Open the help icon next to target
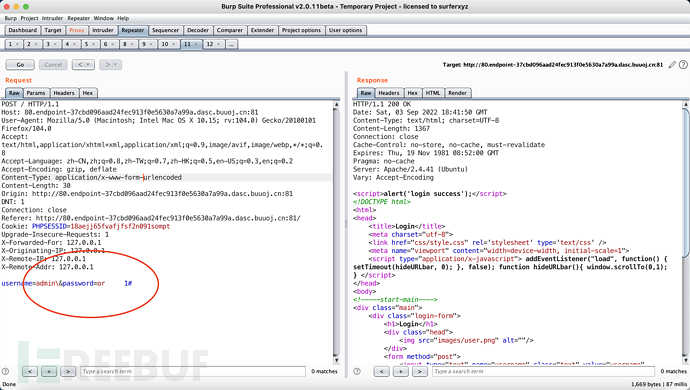The height and width of the screenshot is (390, 690). pyautogui.click(x=683, y=65)
